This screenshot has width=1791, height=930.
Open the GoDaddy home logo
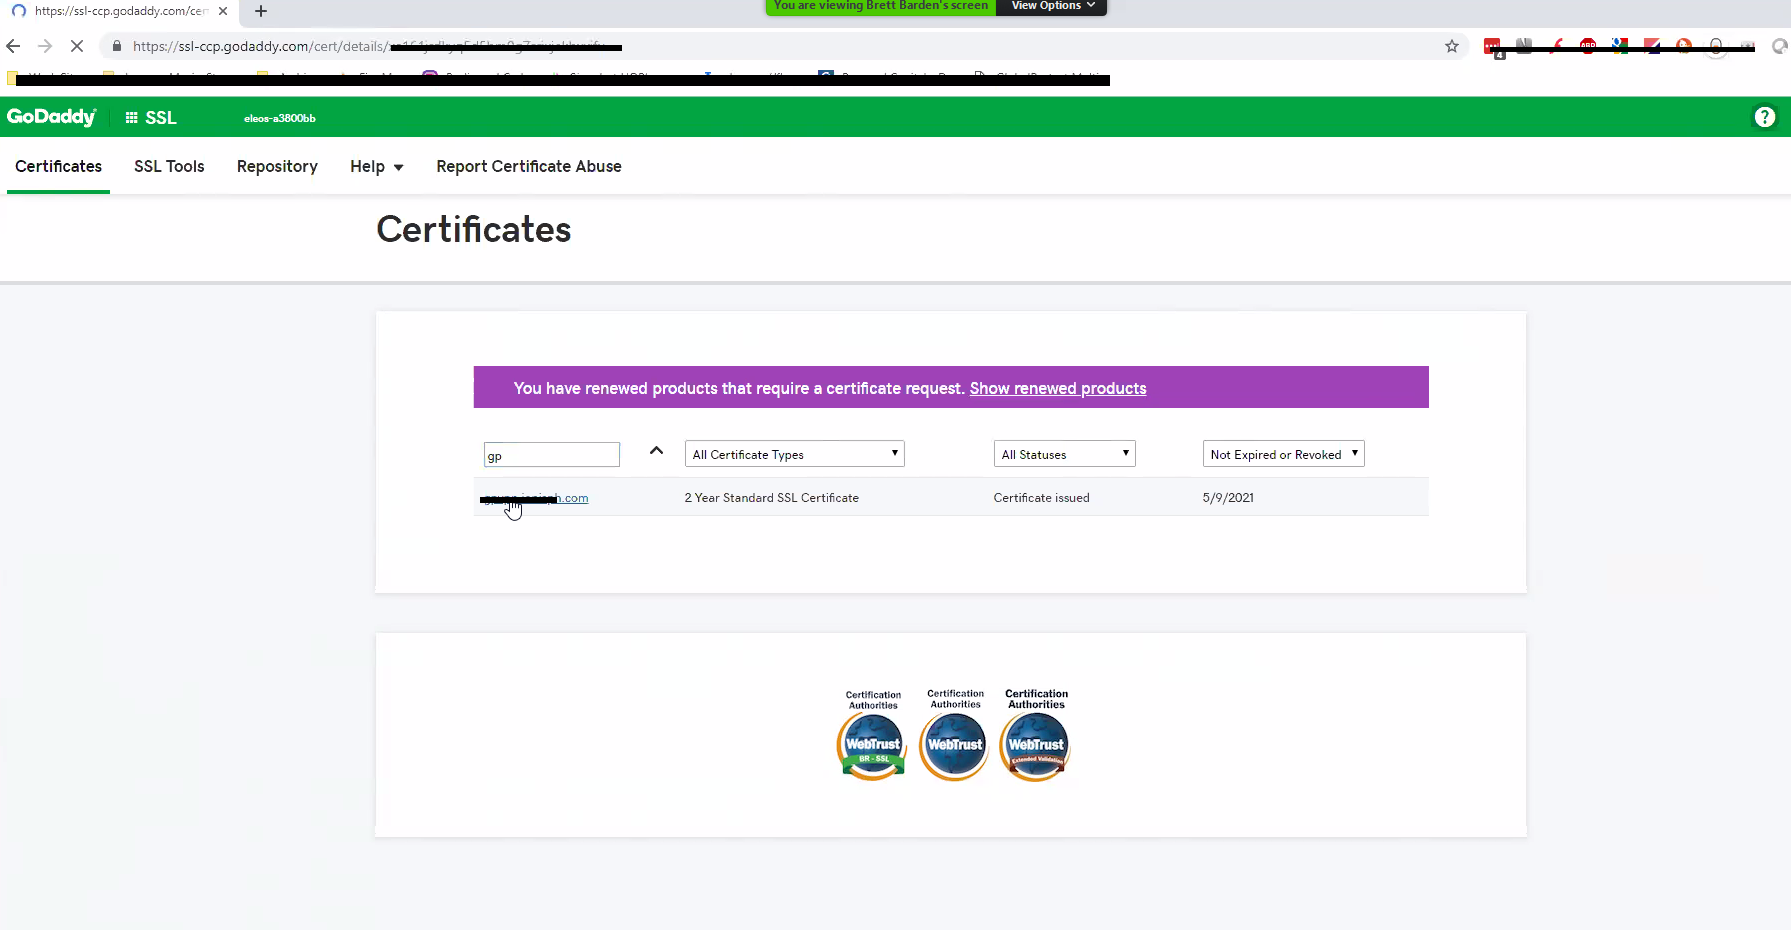pos(51,117)
